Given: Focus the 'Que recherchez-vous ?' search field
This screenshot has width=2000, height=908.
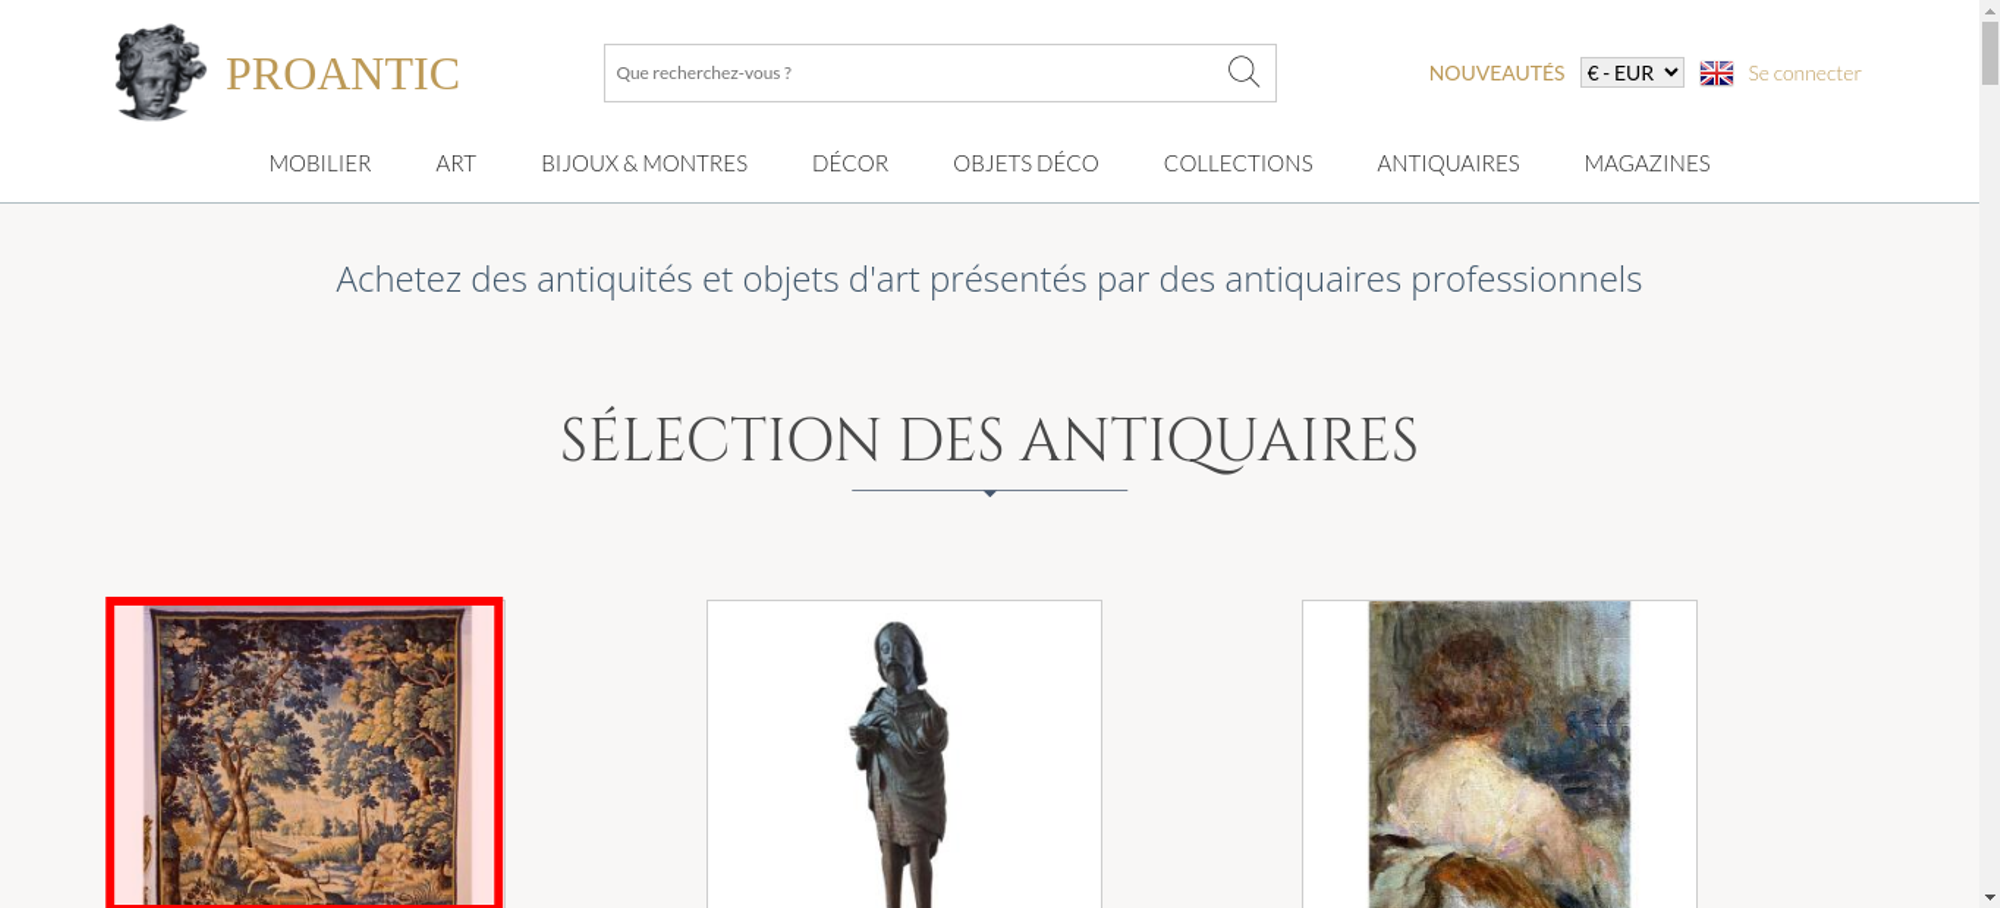Looking at the screenshot, I should 915,73.
